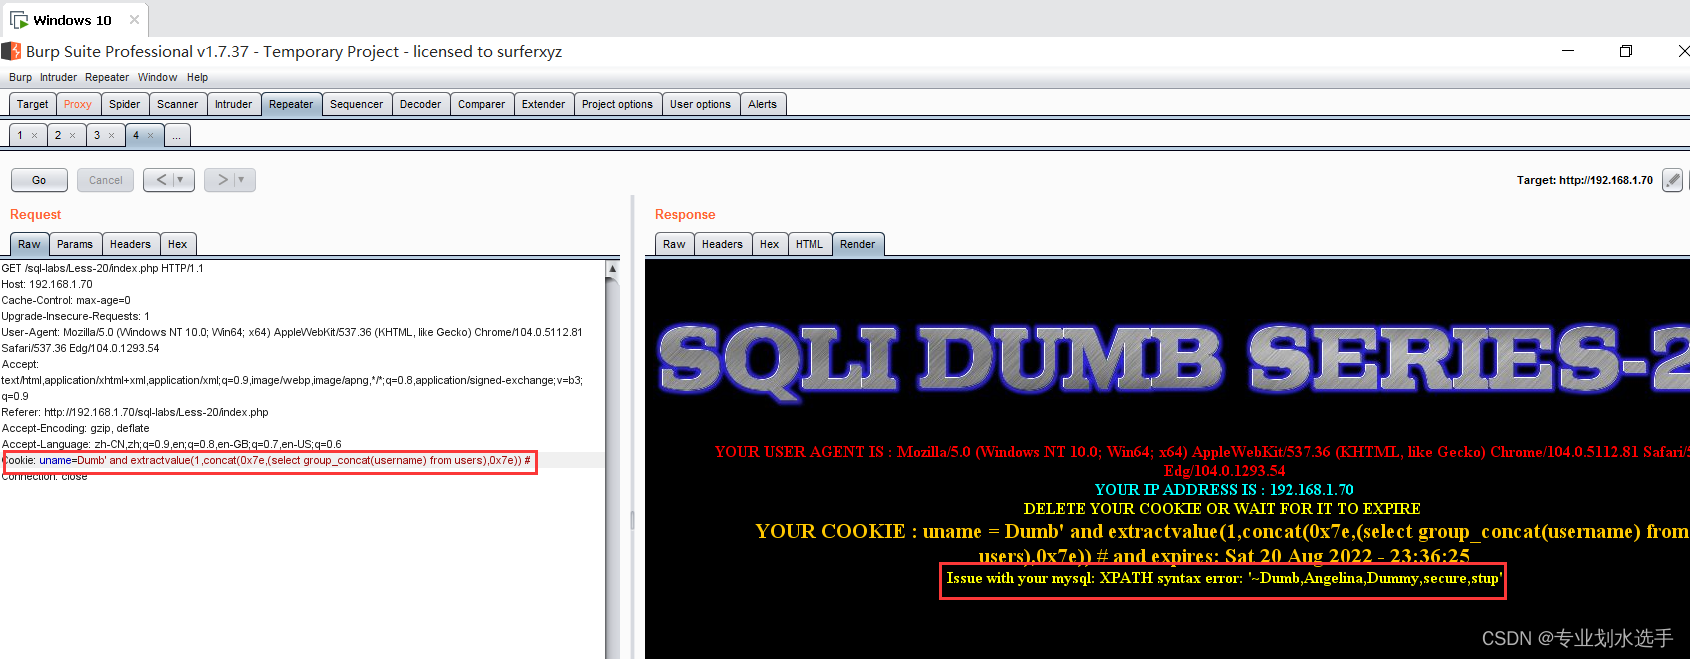Switch to the Target tab

32,104
